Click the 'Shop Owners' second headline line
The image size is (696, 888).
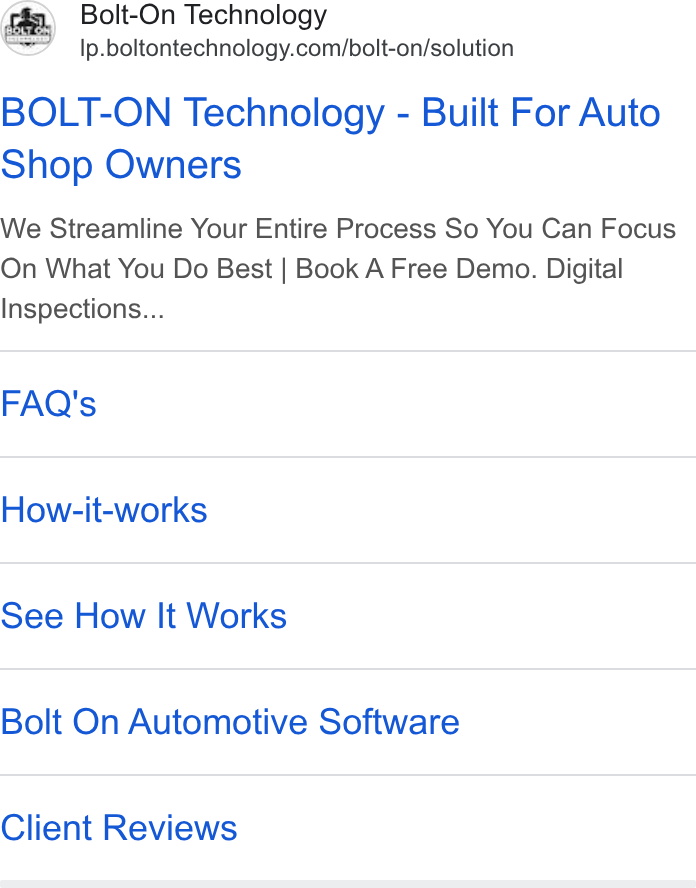pos(121,164)
